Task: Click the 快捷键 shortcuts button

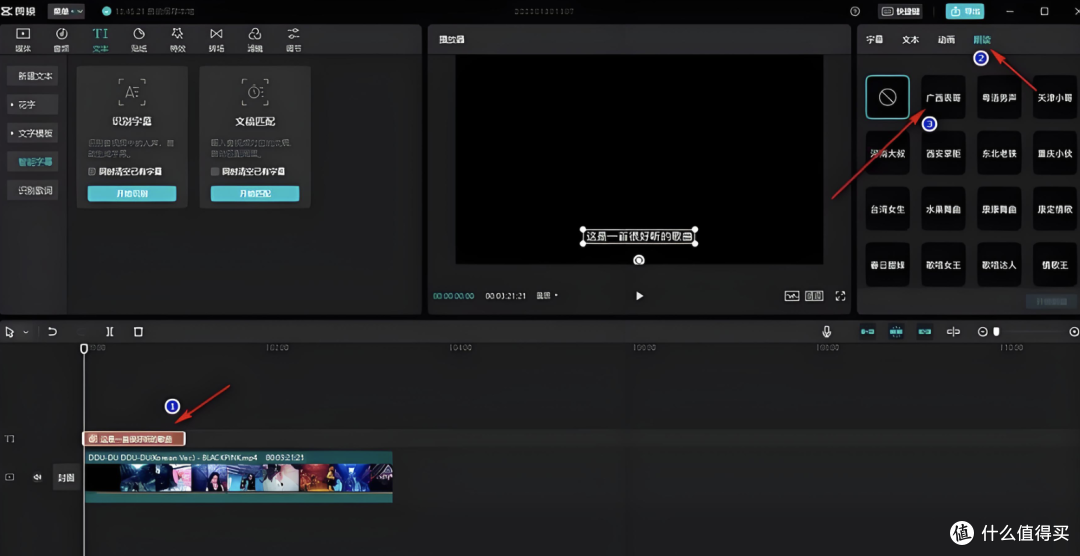Action: pos(900,11)
